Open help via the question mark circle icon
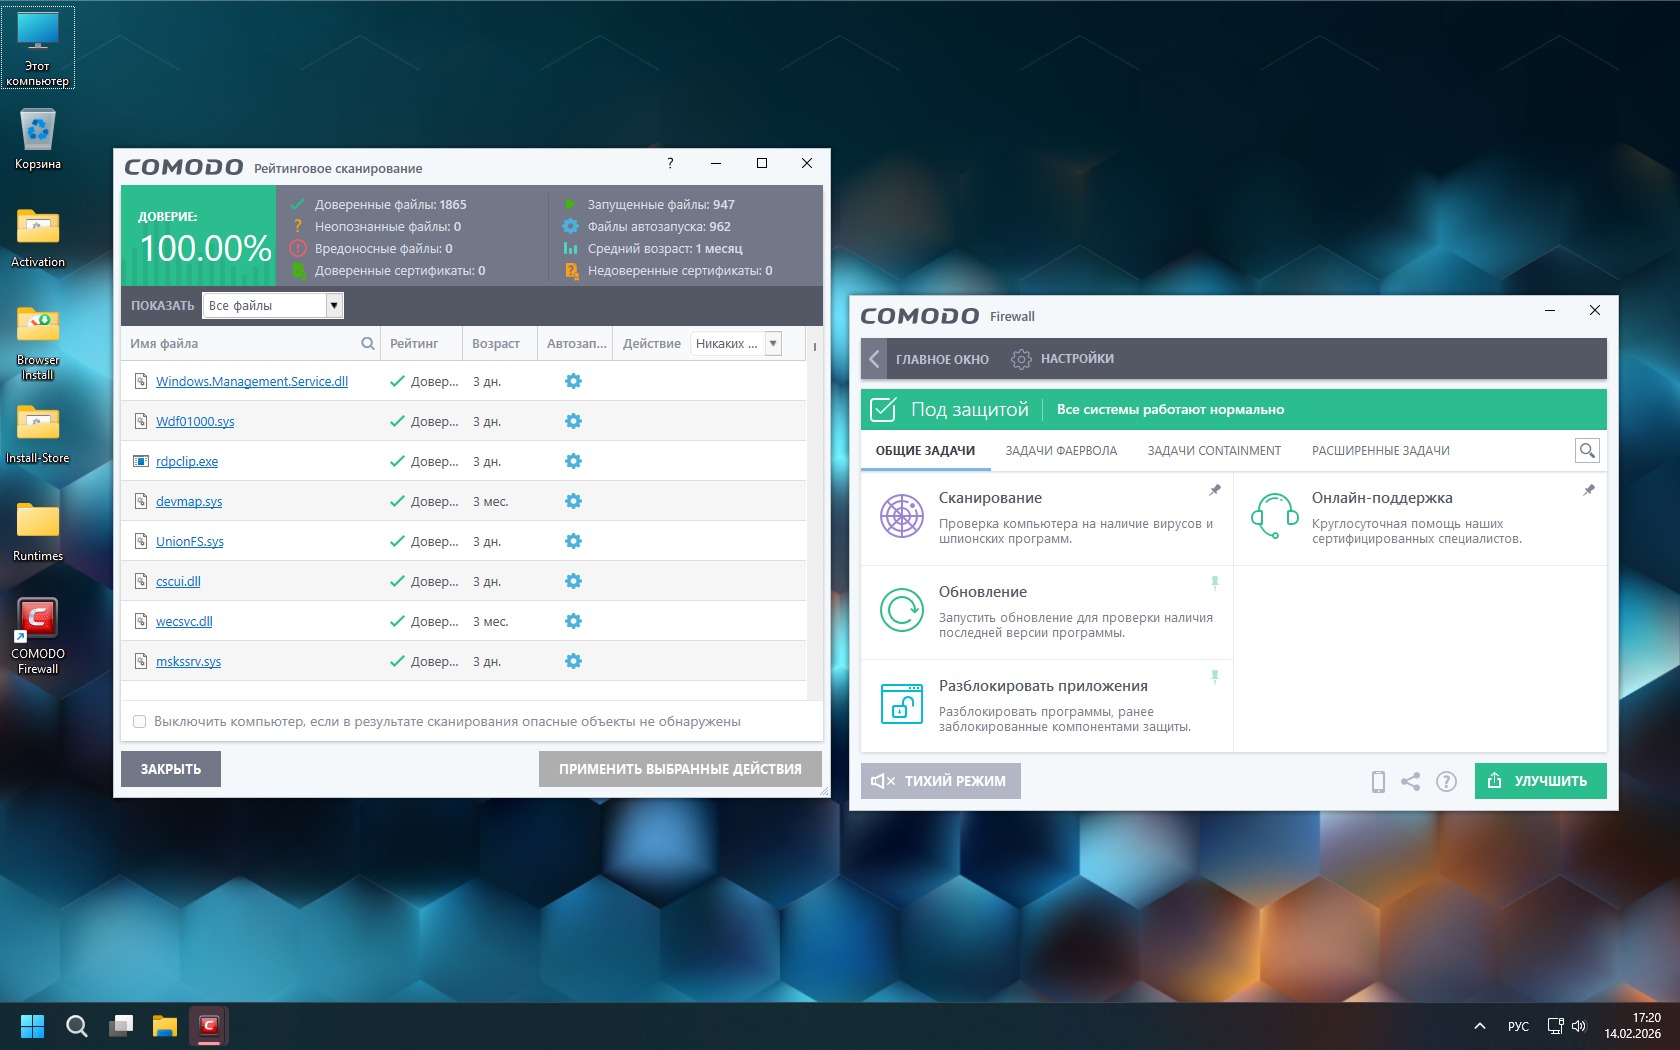1680x1050 pixels. coord(1446,782)
